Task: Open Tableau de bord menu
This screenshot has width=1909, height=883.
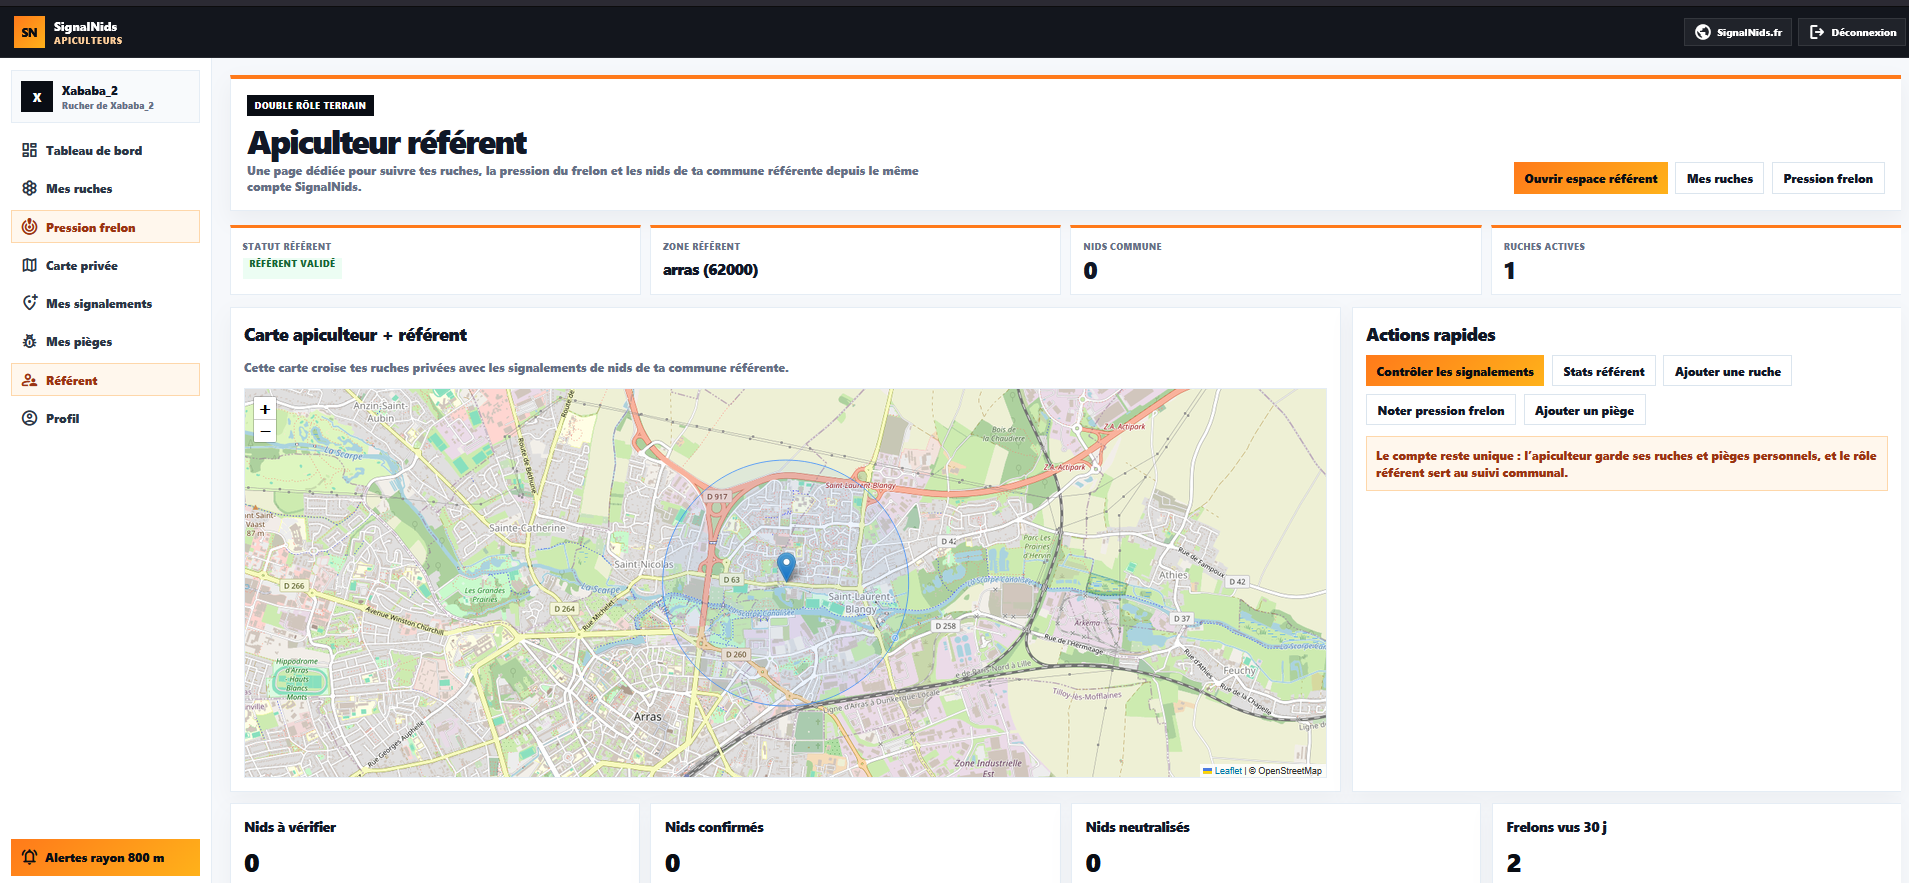Action: click(105, 150)
